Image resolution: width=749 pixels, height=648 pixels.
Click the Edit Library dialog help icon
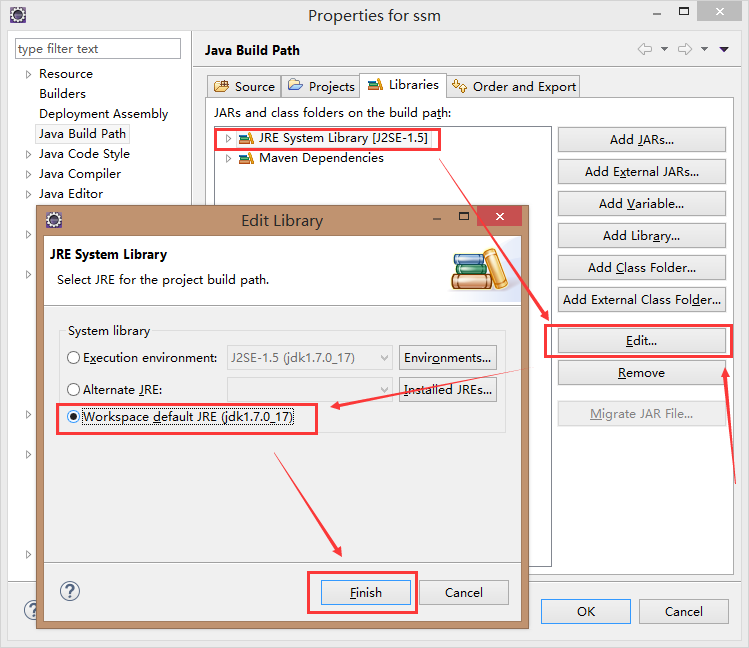(x=70, y=591)
